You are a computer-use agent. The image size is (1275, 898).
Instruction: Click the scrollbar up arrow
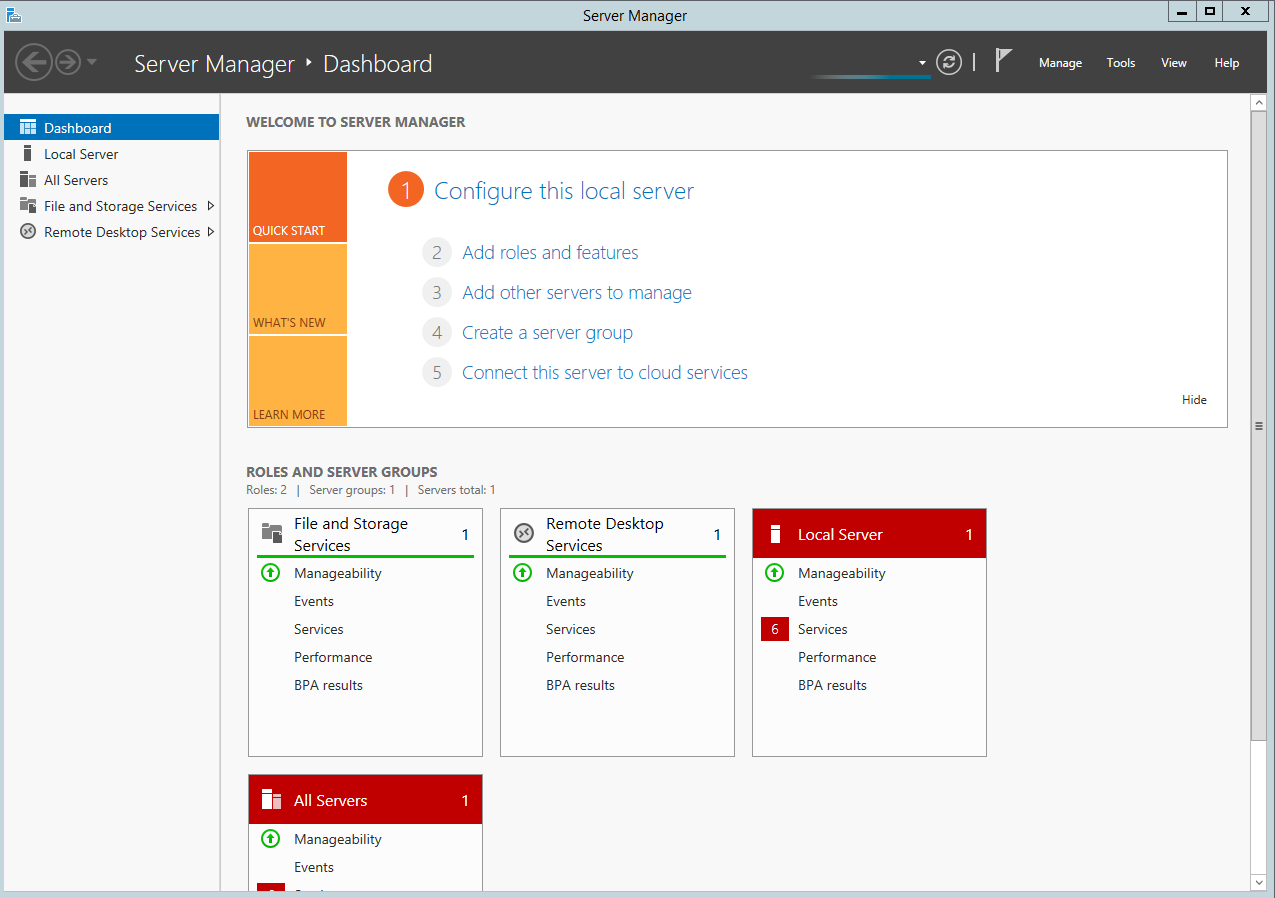tap(1259, 103)
